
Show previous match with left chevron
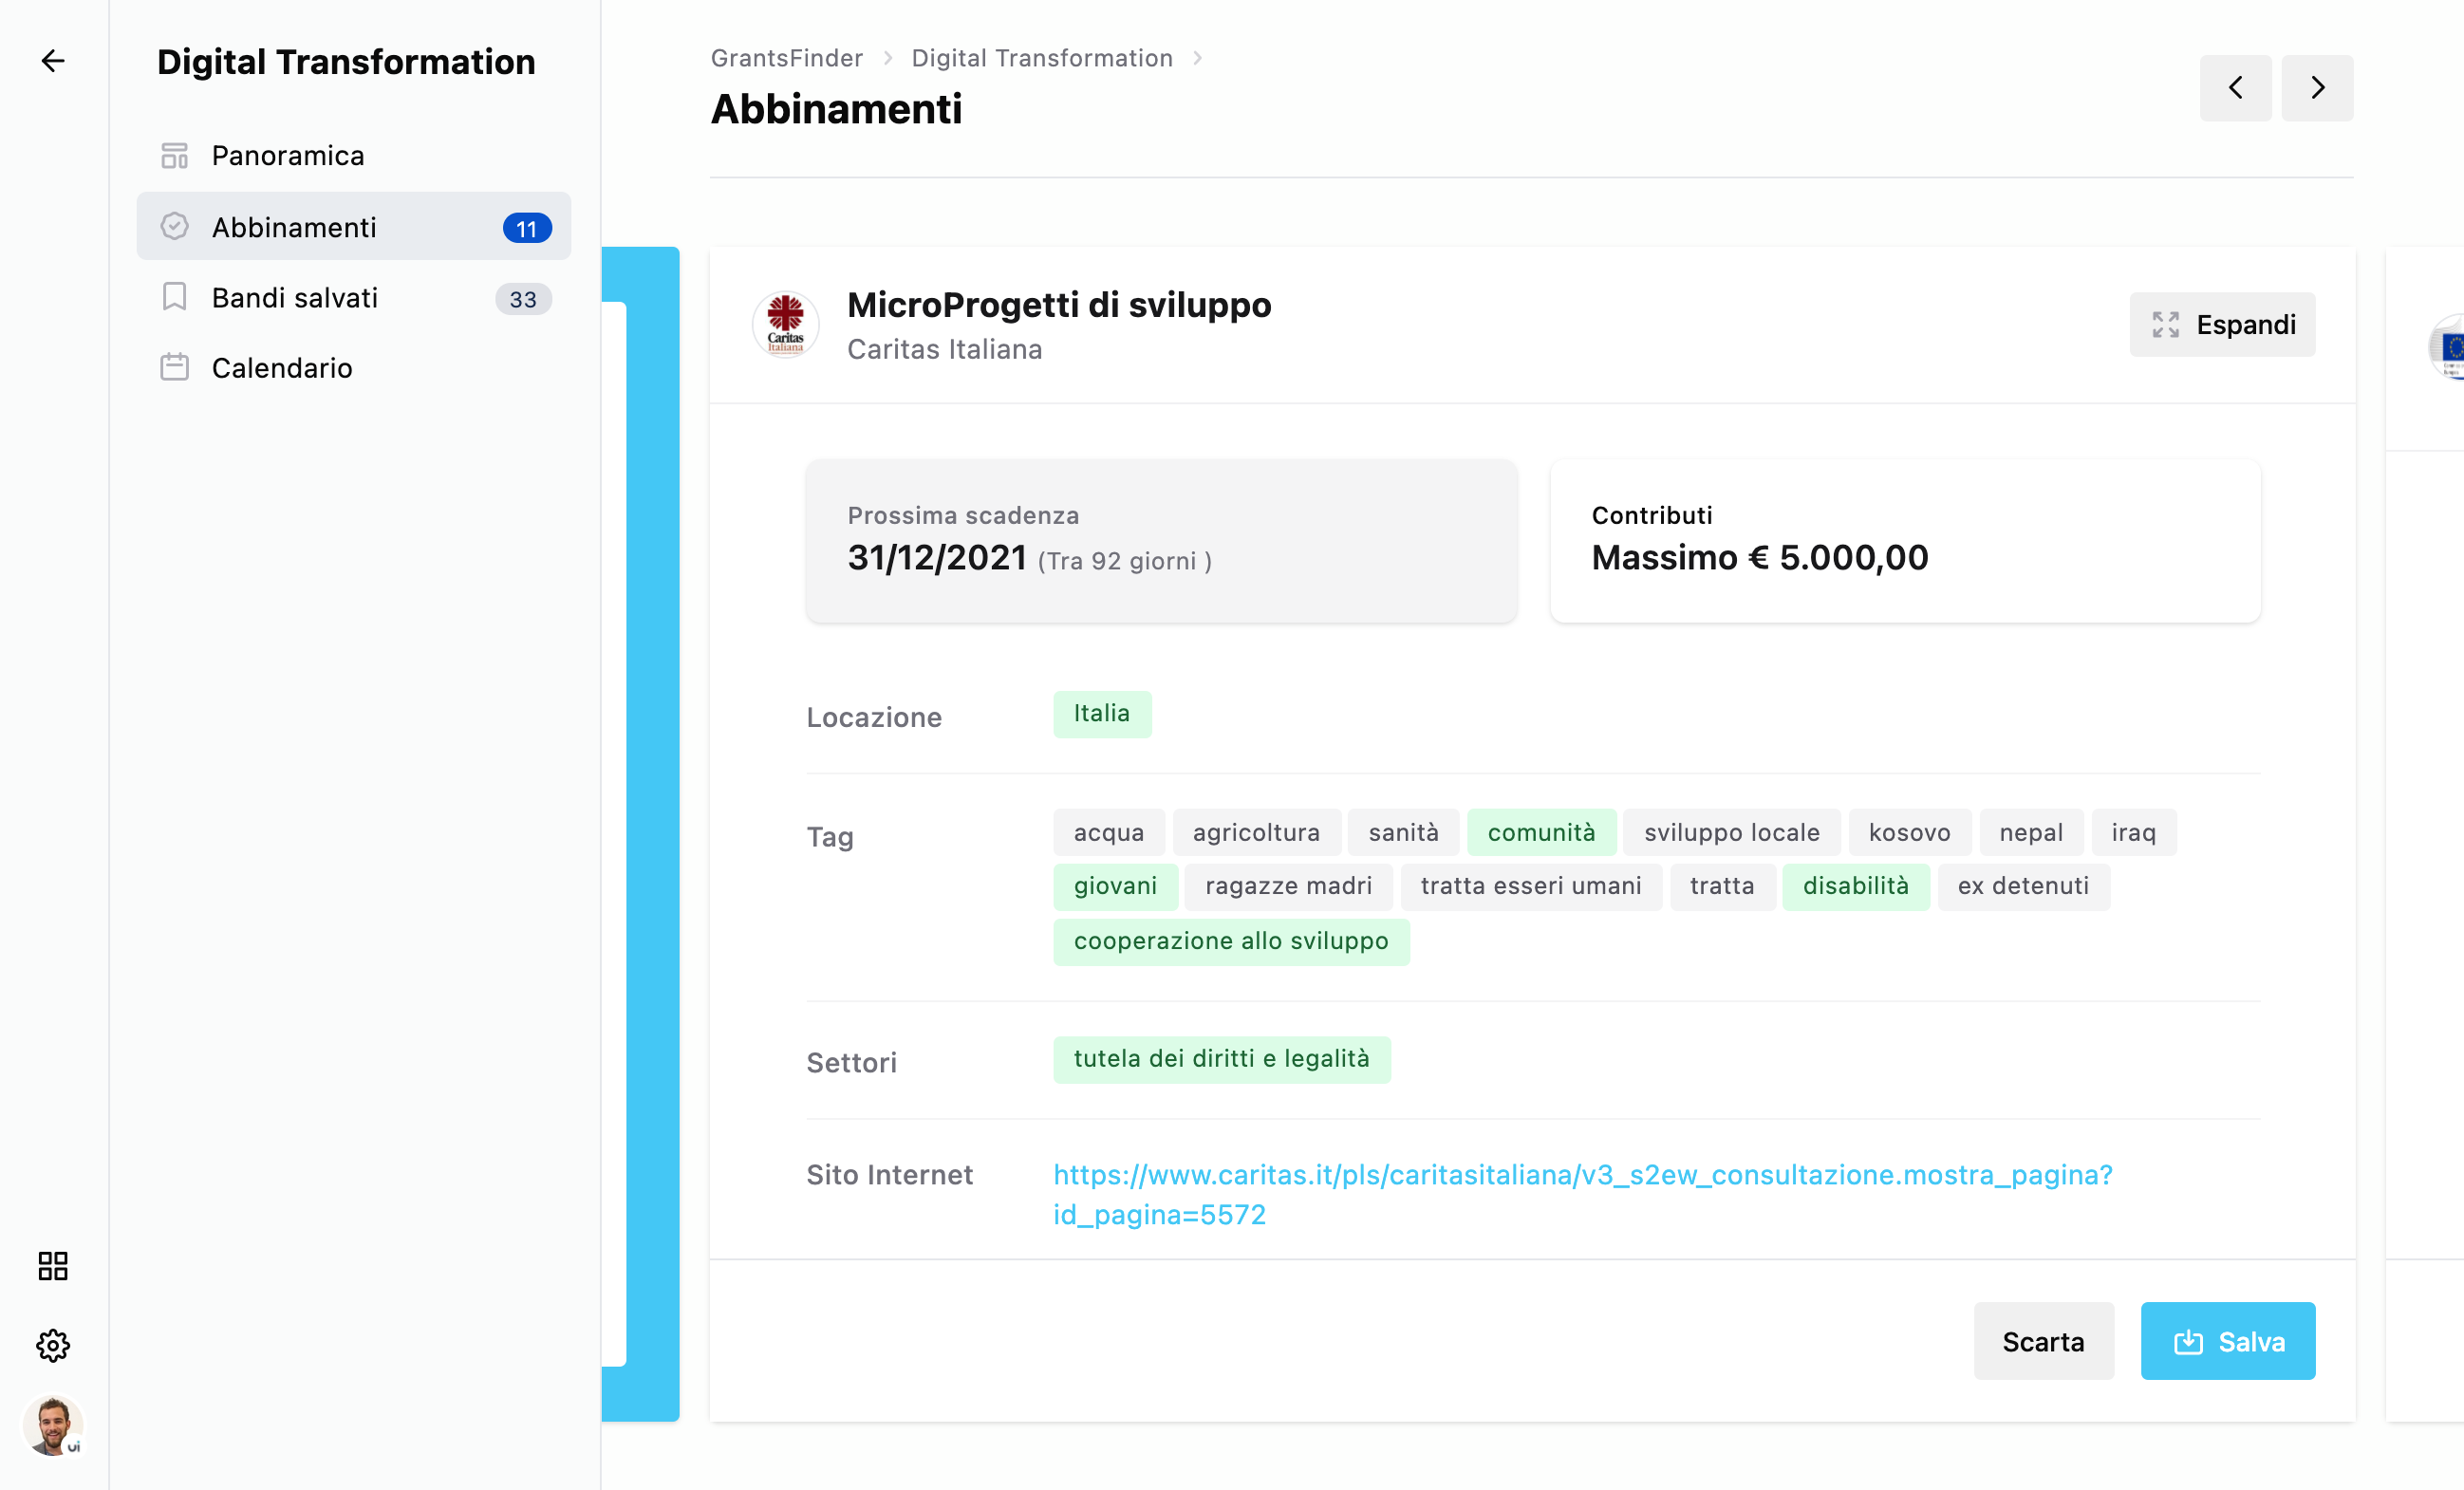2236,88
